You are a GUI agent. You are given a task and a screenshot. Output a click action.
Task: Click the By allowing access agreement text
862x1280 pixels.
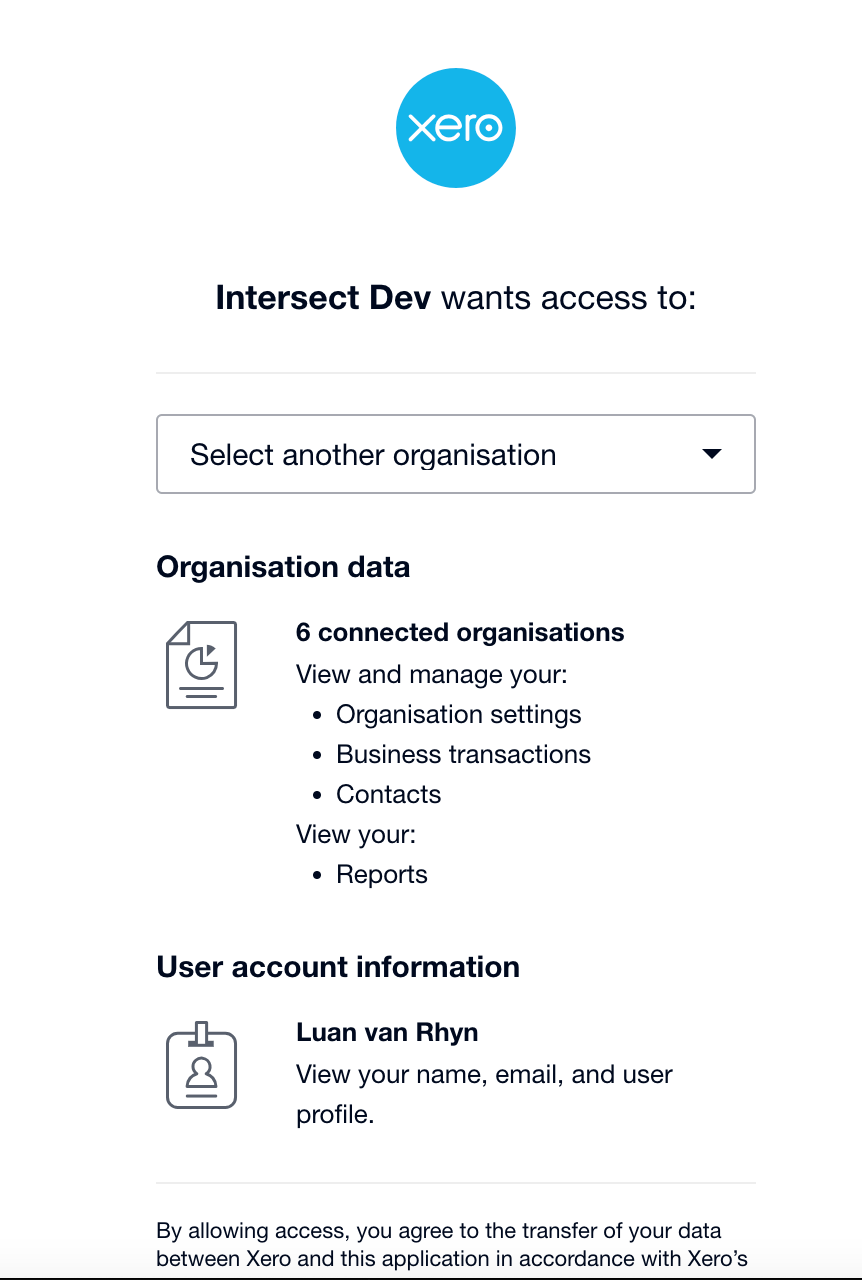coord(452,1244)
